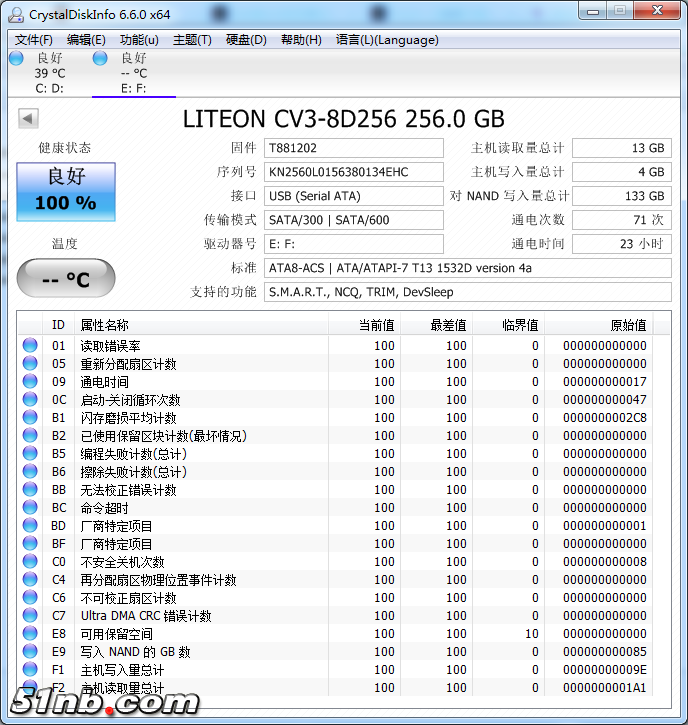Open the 主题(T) menu
Viewport: 688px width, 725px height.
(192, 40)
